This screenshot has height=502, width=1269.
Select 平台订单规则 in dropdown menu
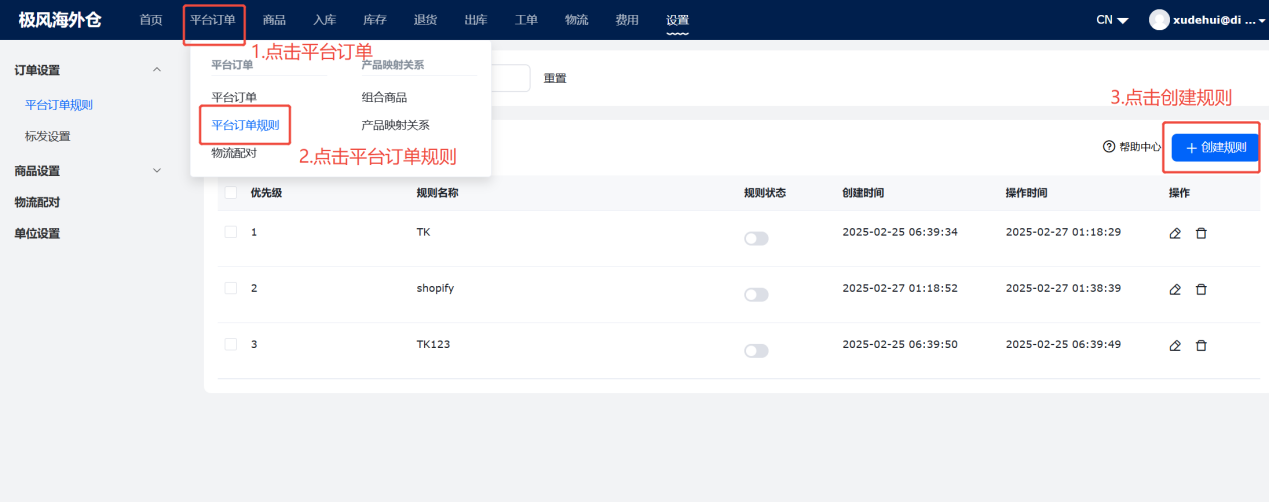click(x=245, y=125)
